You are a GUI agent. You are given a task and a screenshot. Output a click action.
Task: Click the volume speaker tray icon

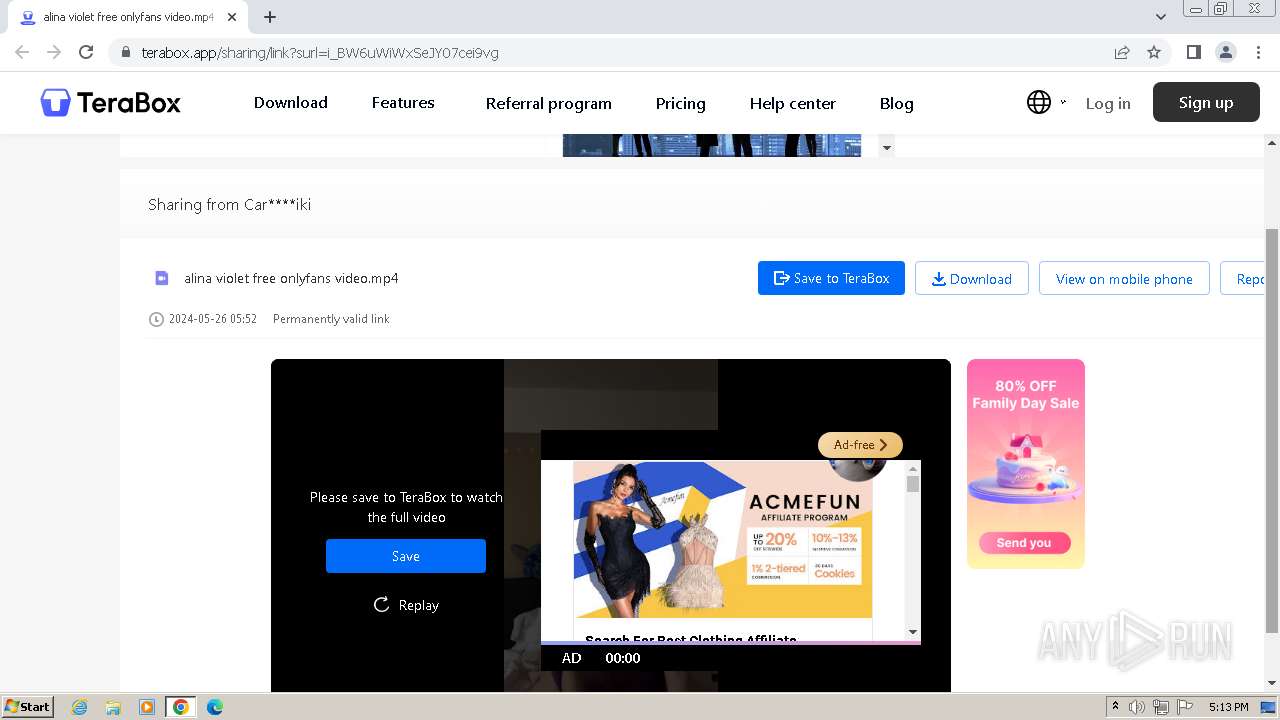(1137, 707)
